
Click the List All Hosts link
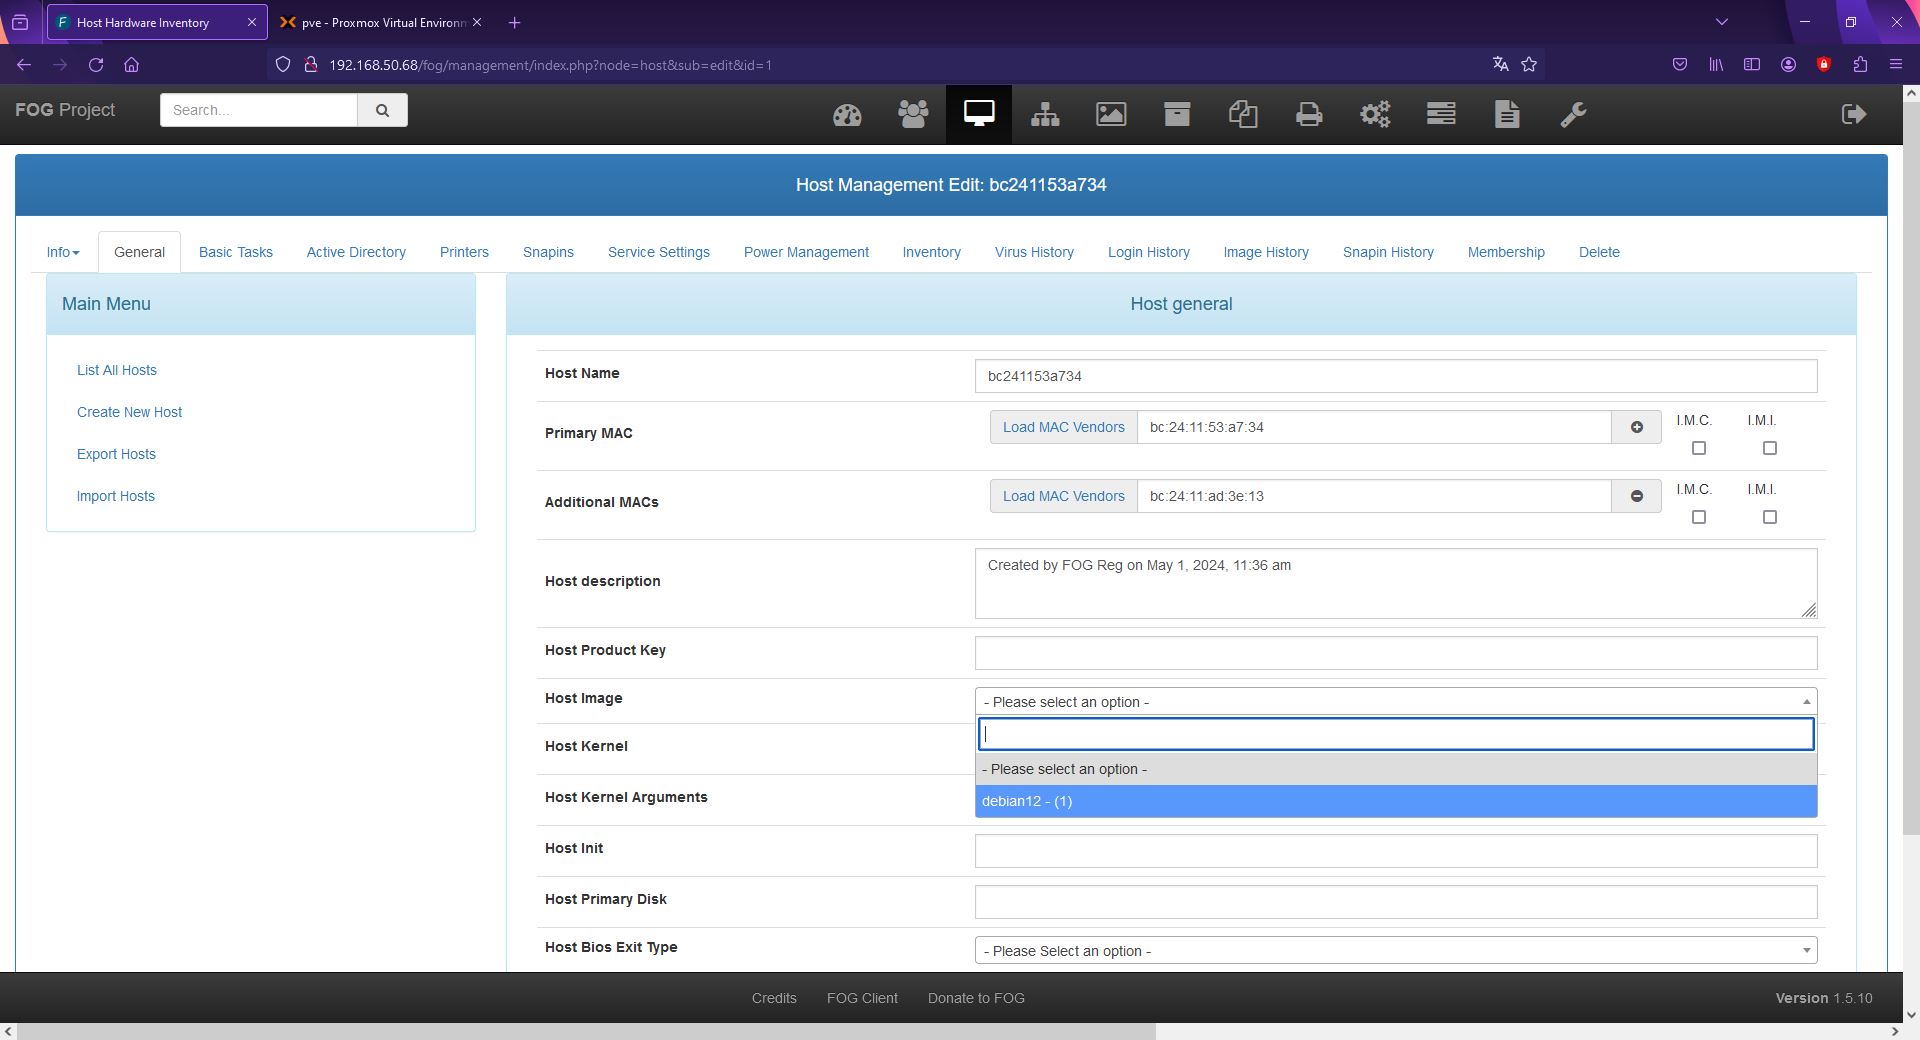(117, 370)
